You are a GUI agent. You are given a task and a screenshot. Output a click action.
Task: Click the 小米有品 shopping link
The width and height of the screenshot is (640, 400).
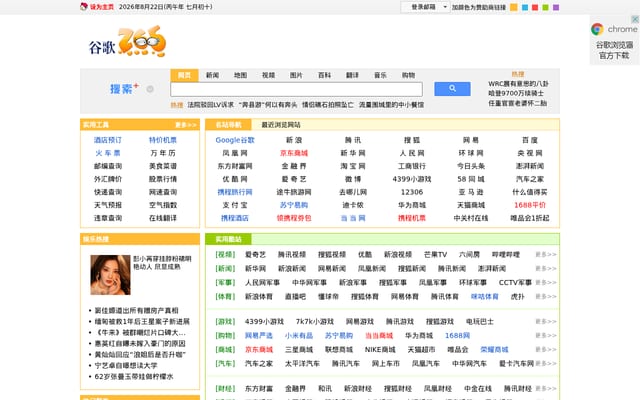click(299, 336)
